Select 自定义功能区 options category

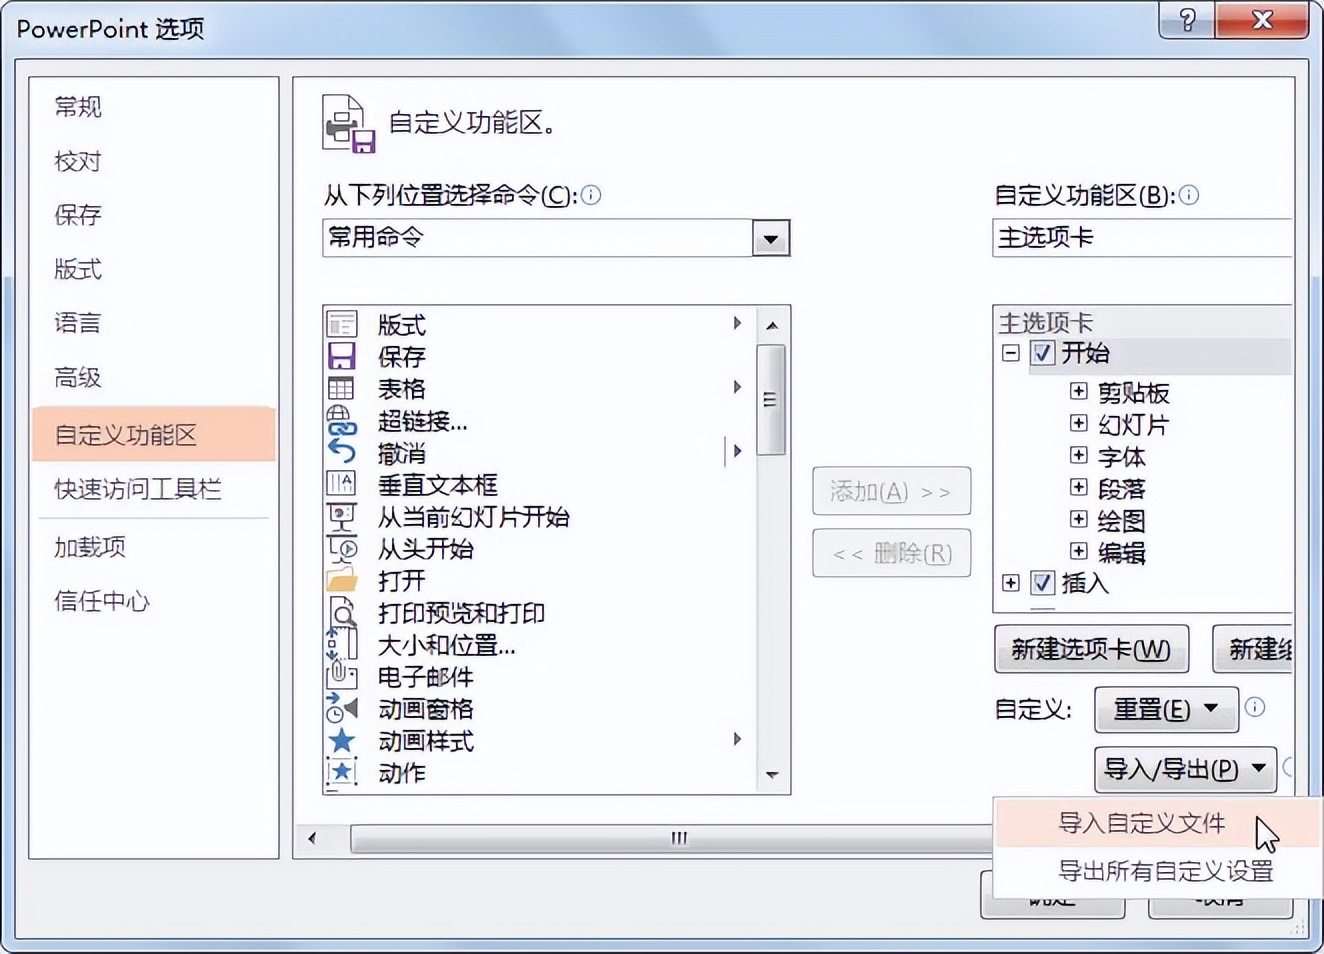coord(153,434)
